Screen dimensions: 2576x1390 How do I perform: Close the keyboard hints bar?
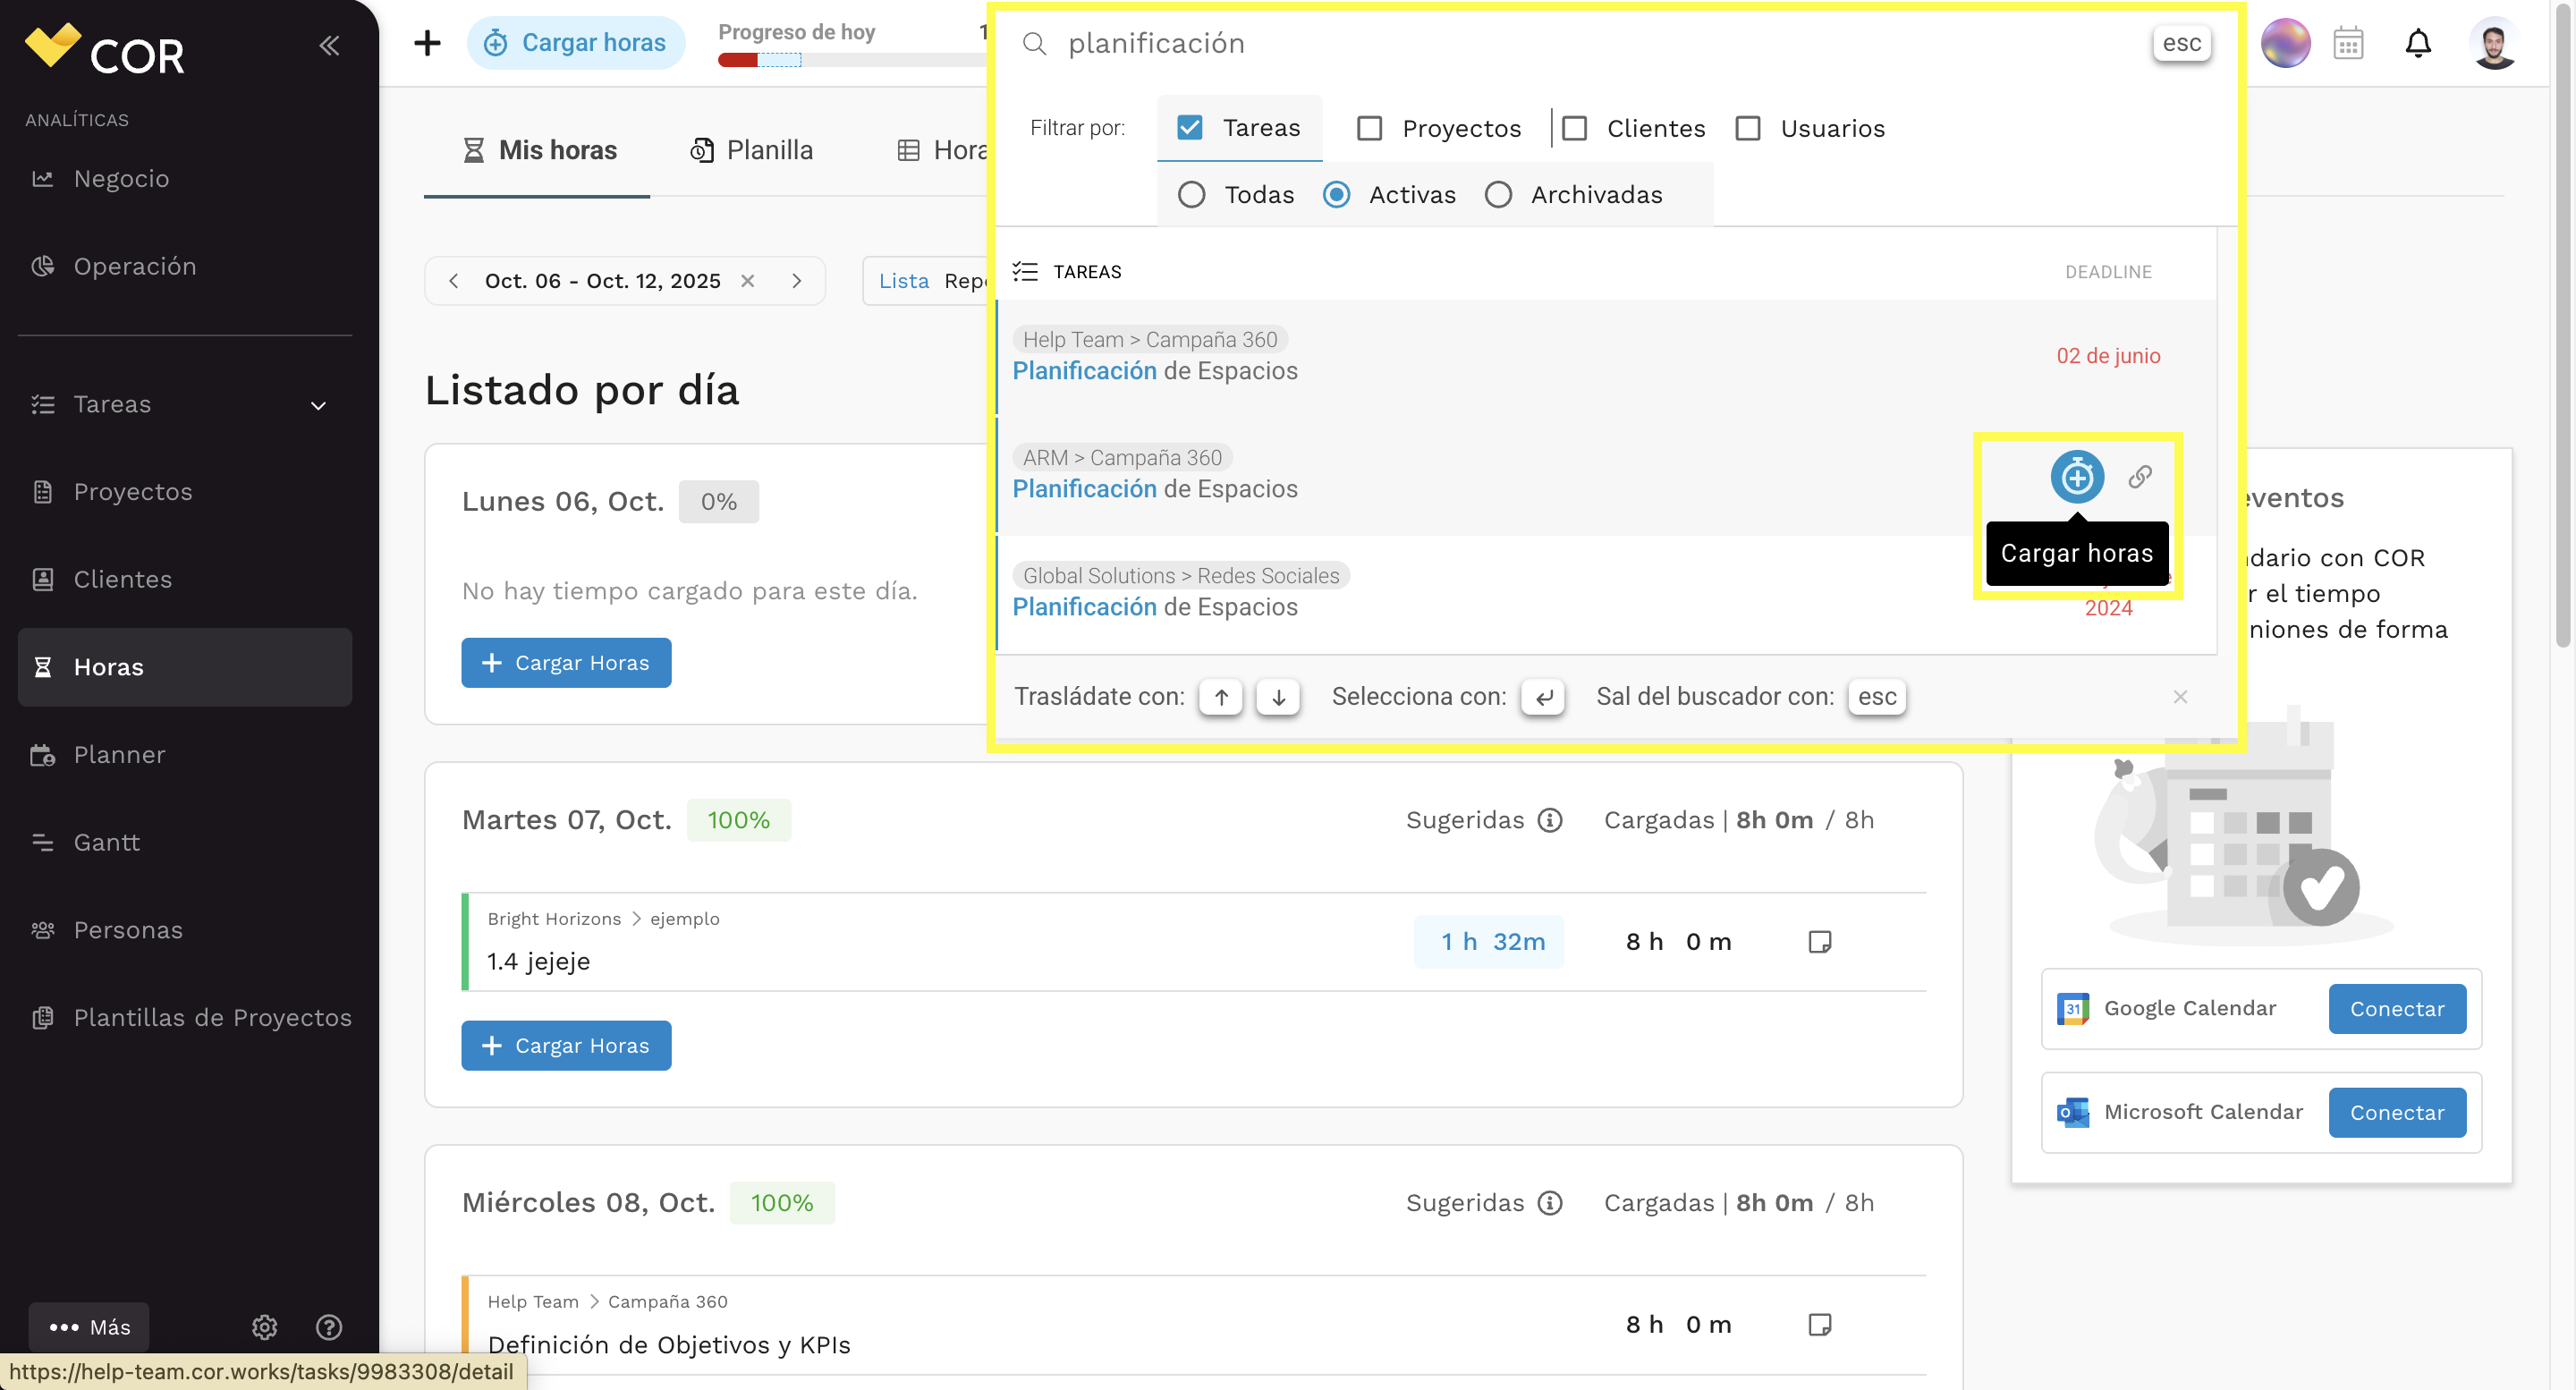(2180, 697)
